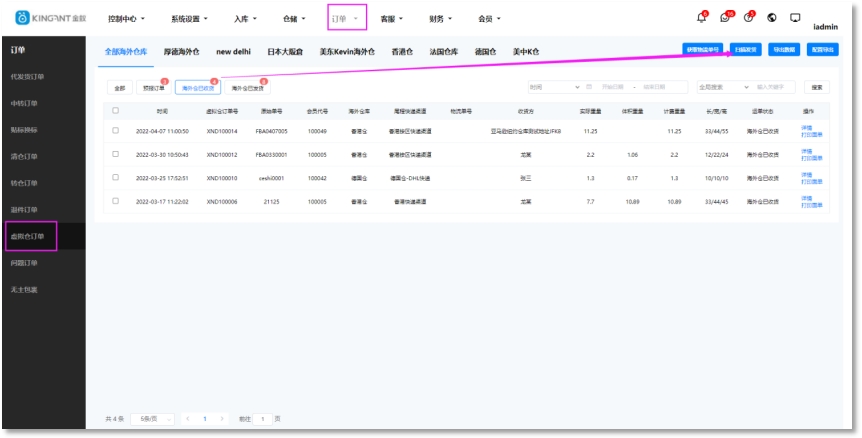Screen dimensions: 862x438
Task: Click the 配置导出 button
Action: pyautogui.click(x=823, y=49)
